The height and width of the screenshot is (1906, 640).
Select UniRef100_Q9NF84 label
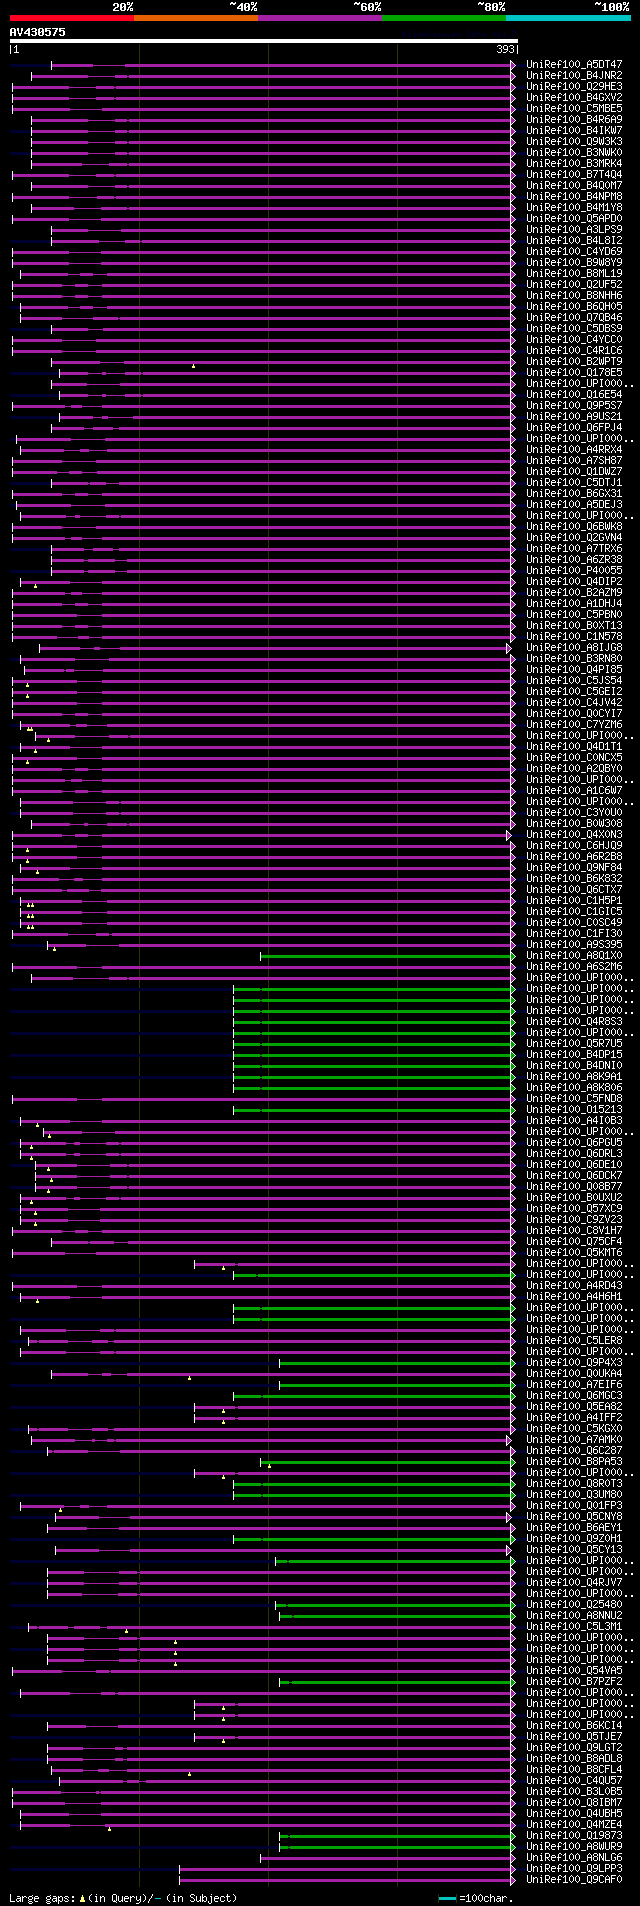[574, 868]
